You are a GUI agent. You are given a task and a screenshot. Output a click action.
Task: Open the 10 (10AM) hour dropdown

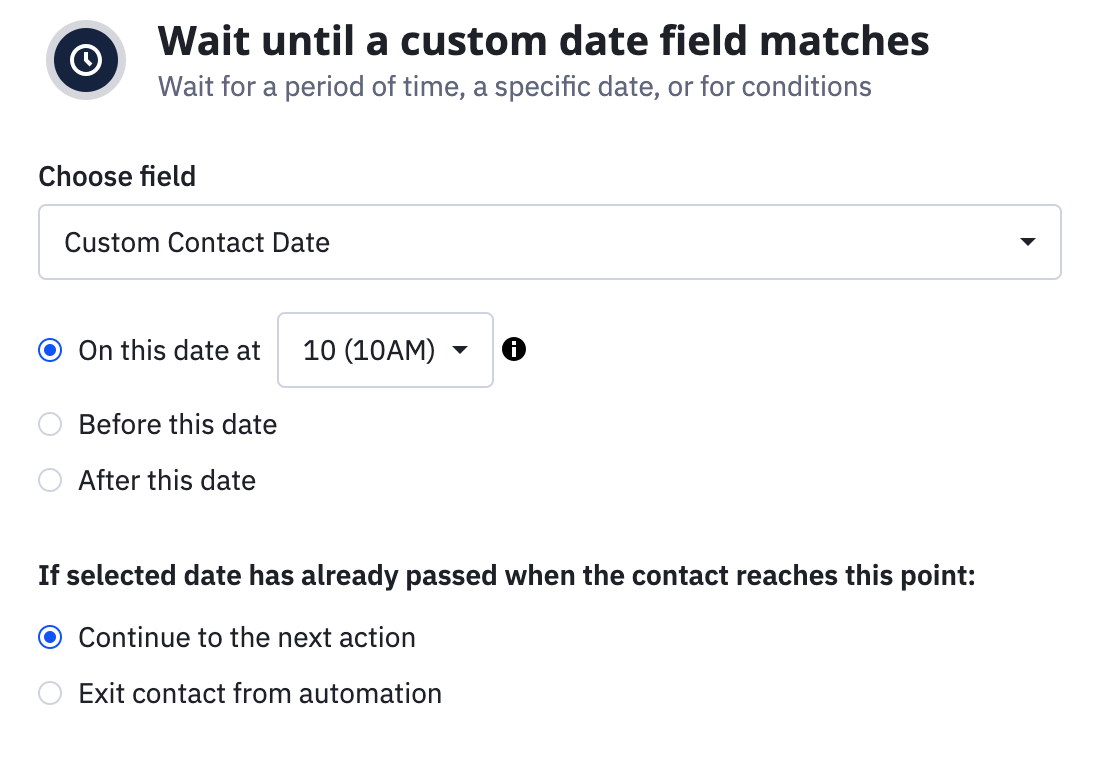(385, 350)
